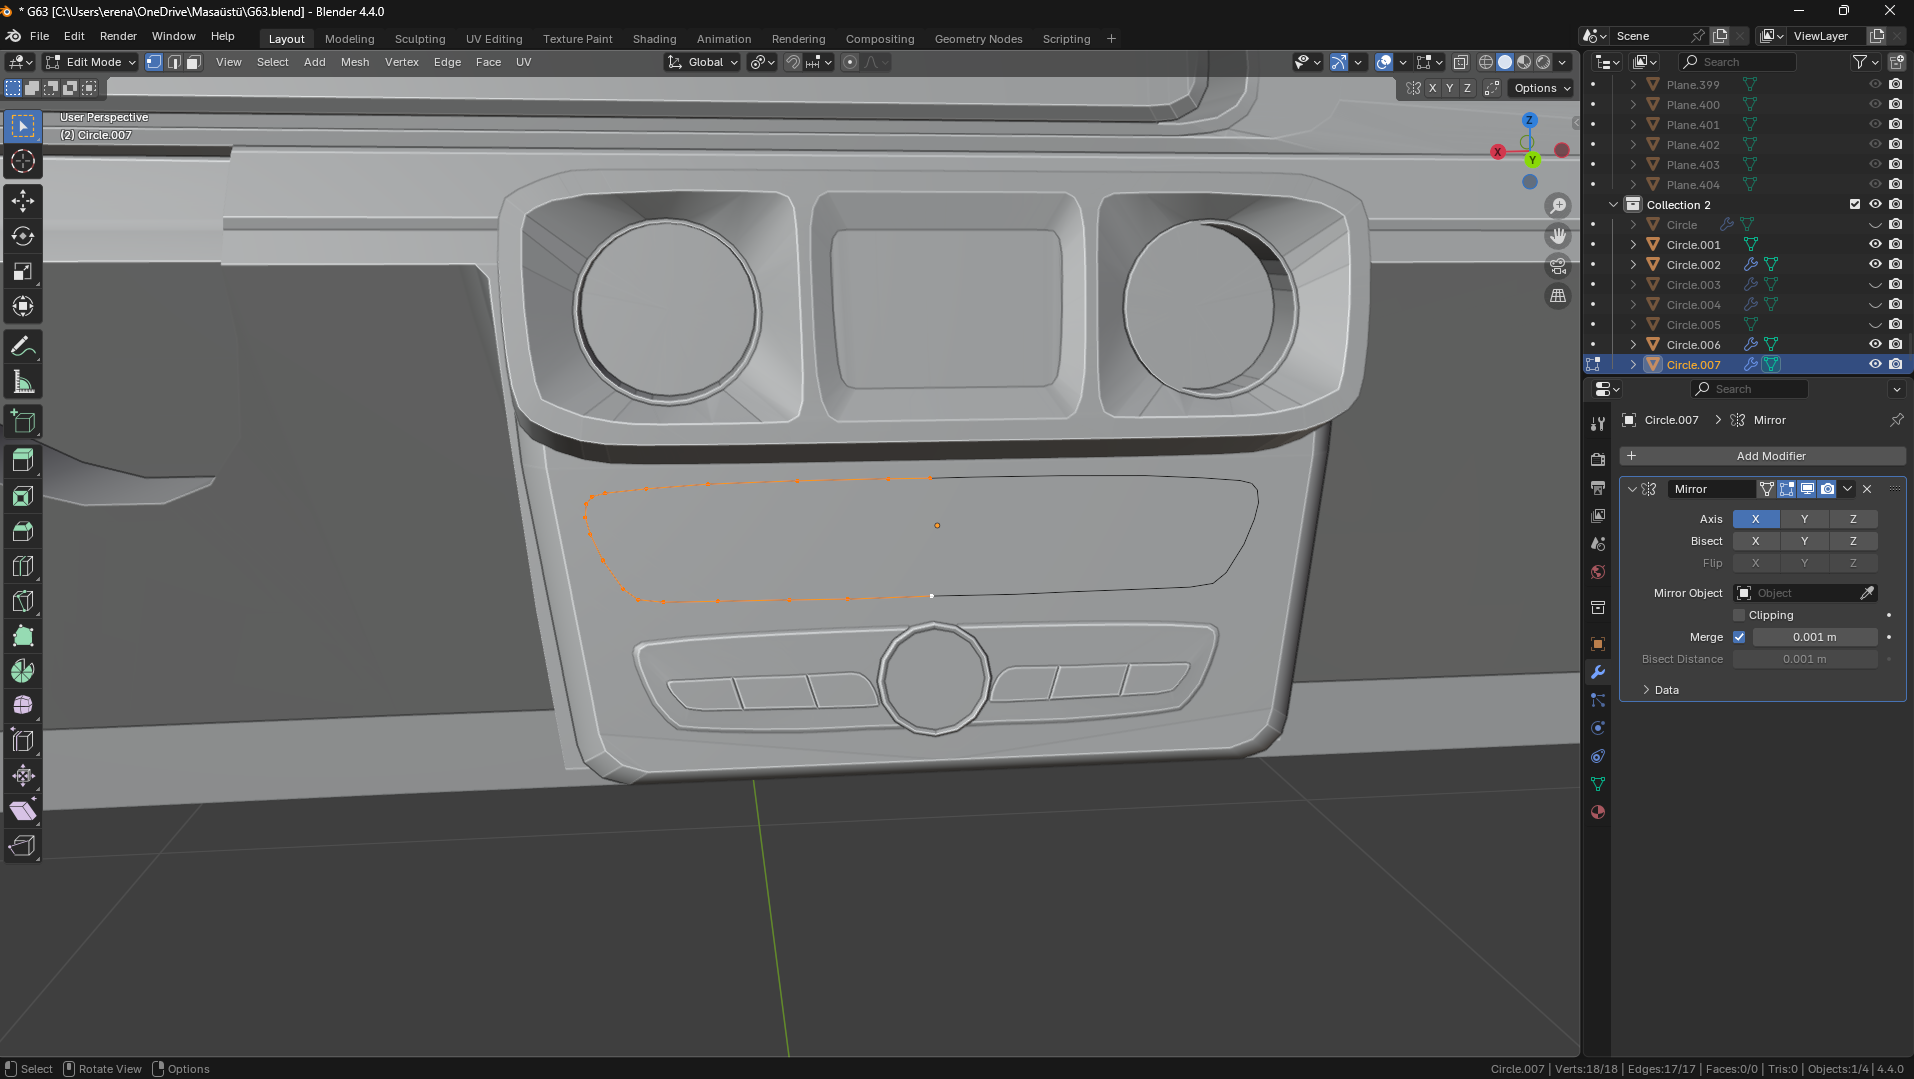Image resolution: width=1914 pixels, height=1079 pixels.
Task: Enable the Clipping checkbox
Action: (1739, 615)
